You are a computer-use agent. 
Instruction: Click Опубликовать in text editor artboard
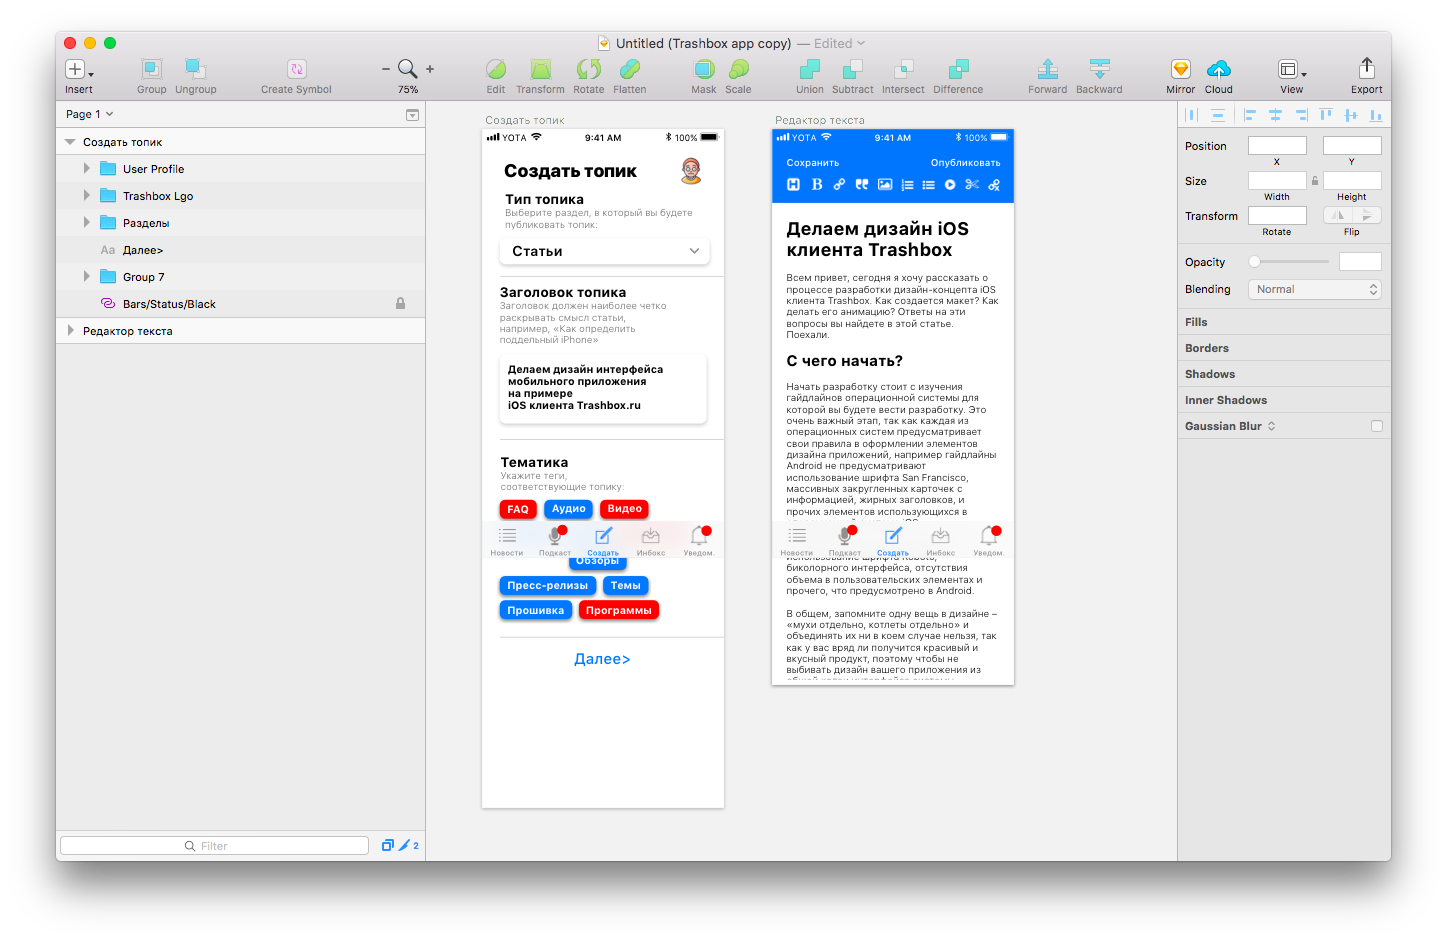(966, 163)
